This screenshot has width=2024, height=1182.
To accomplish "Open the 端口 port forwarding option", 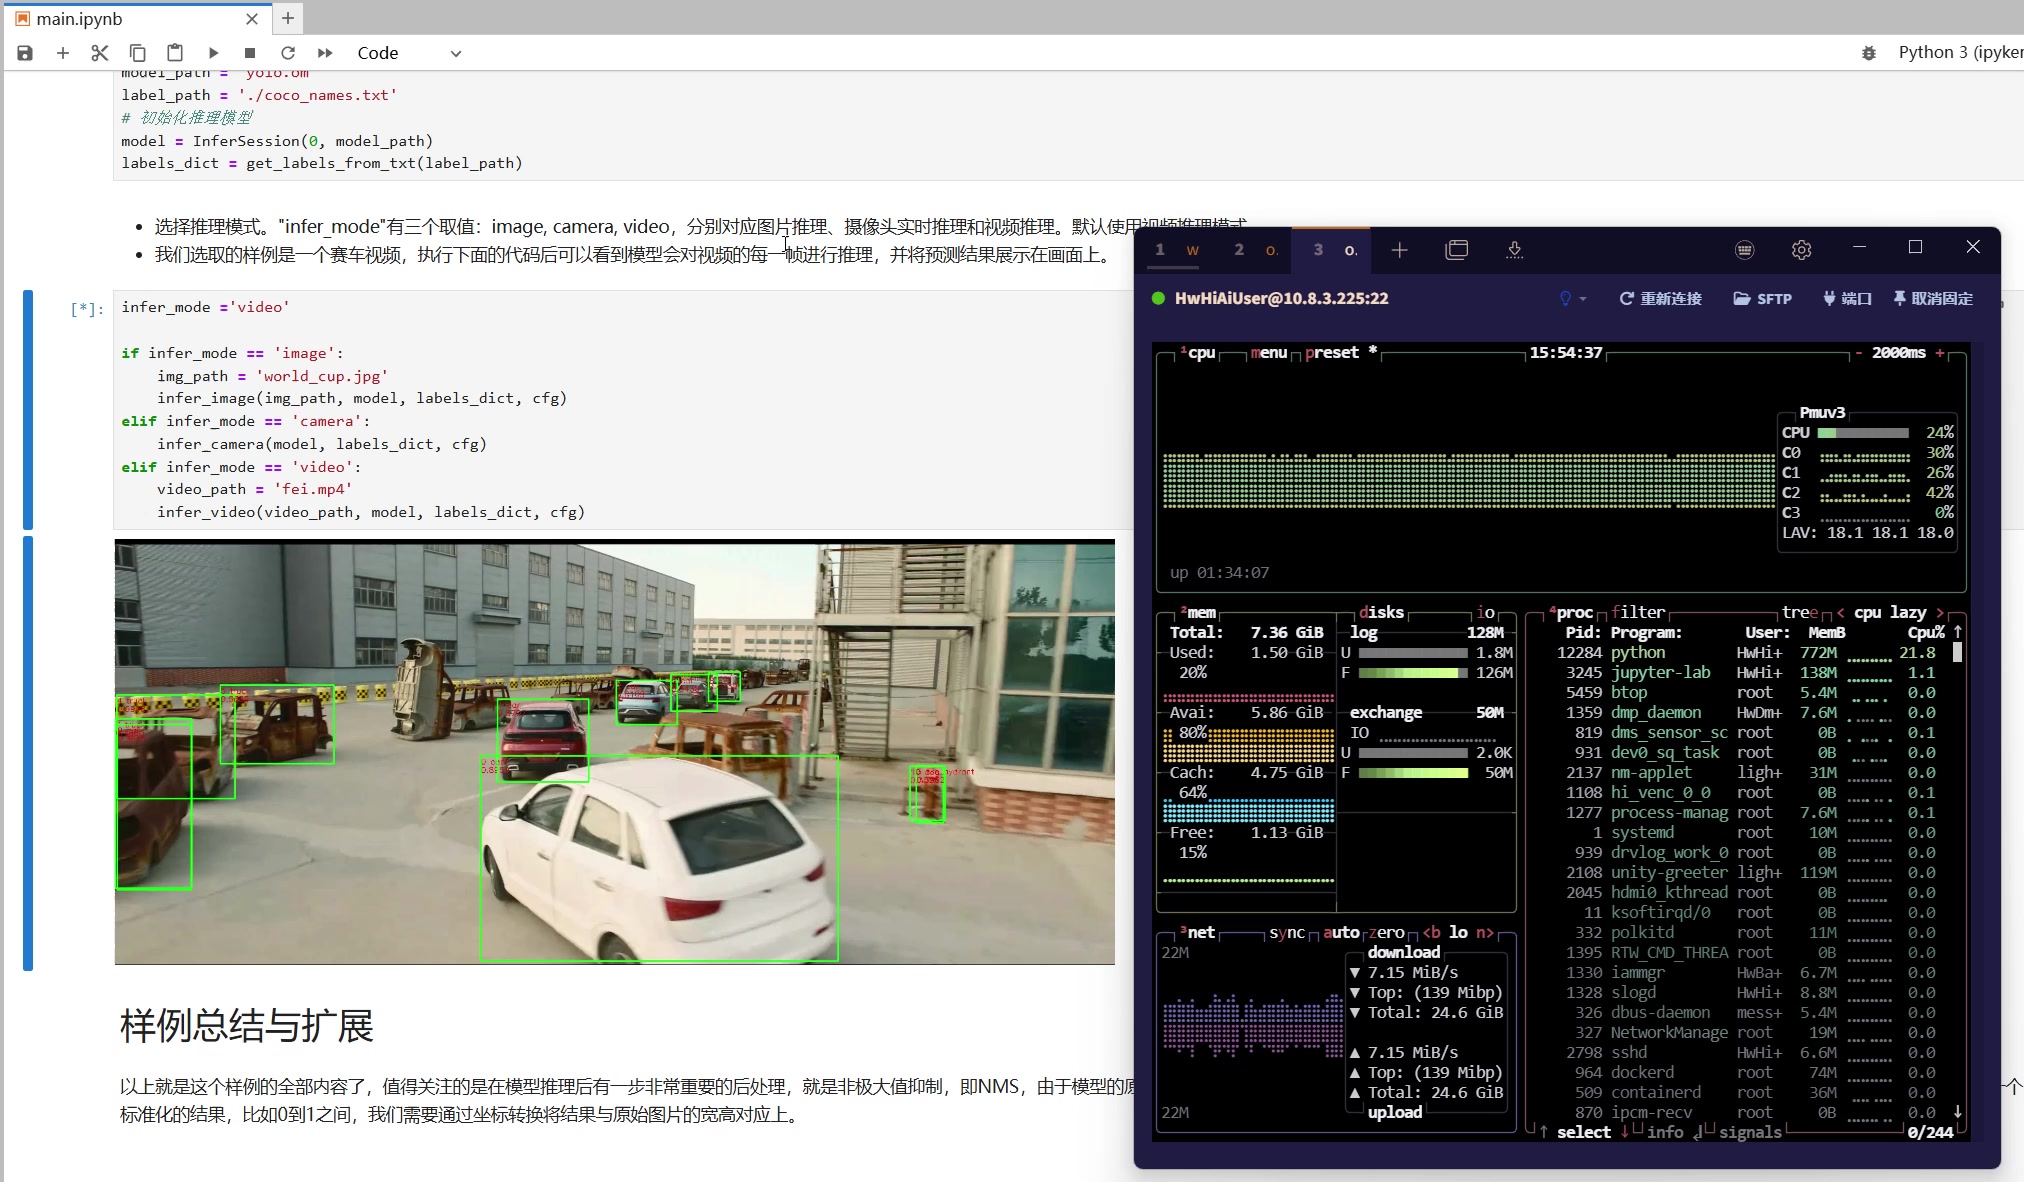I will (1847, 299).
